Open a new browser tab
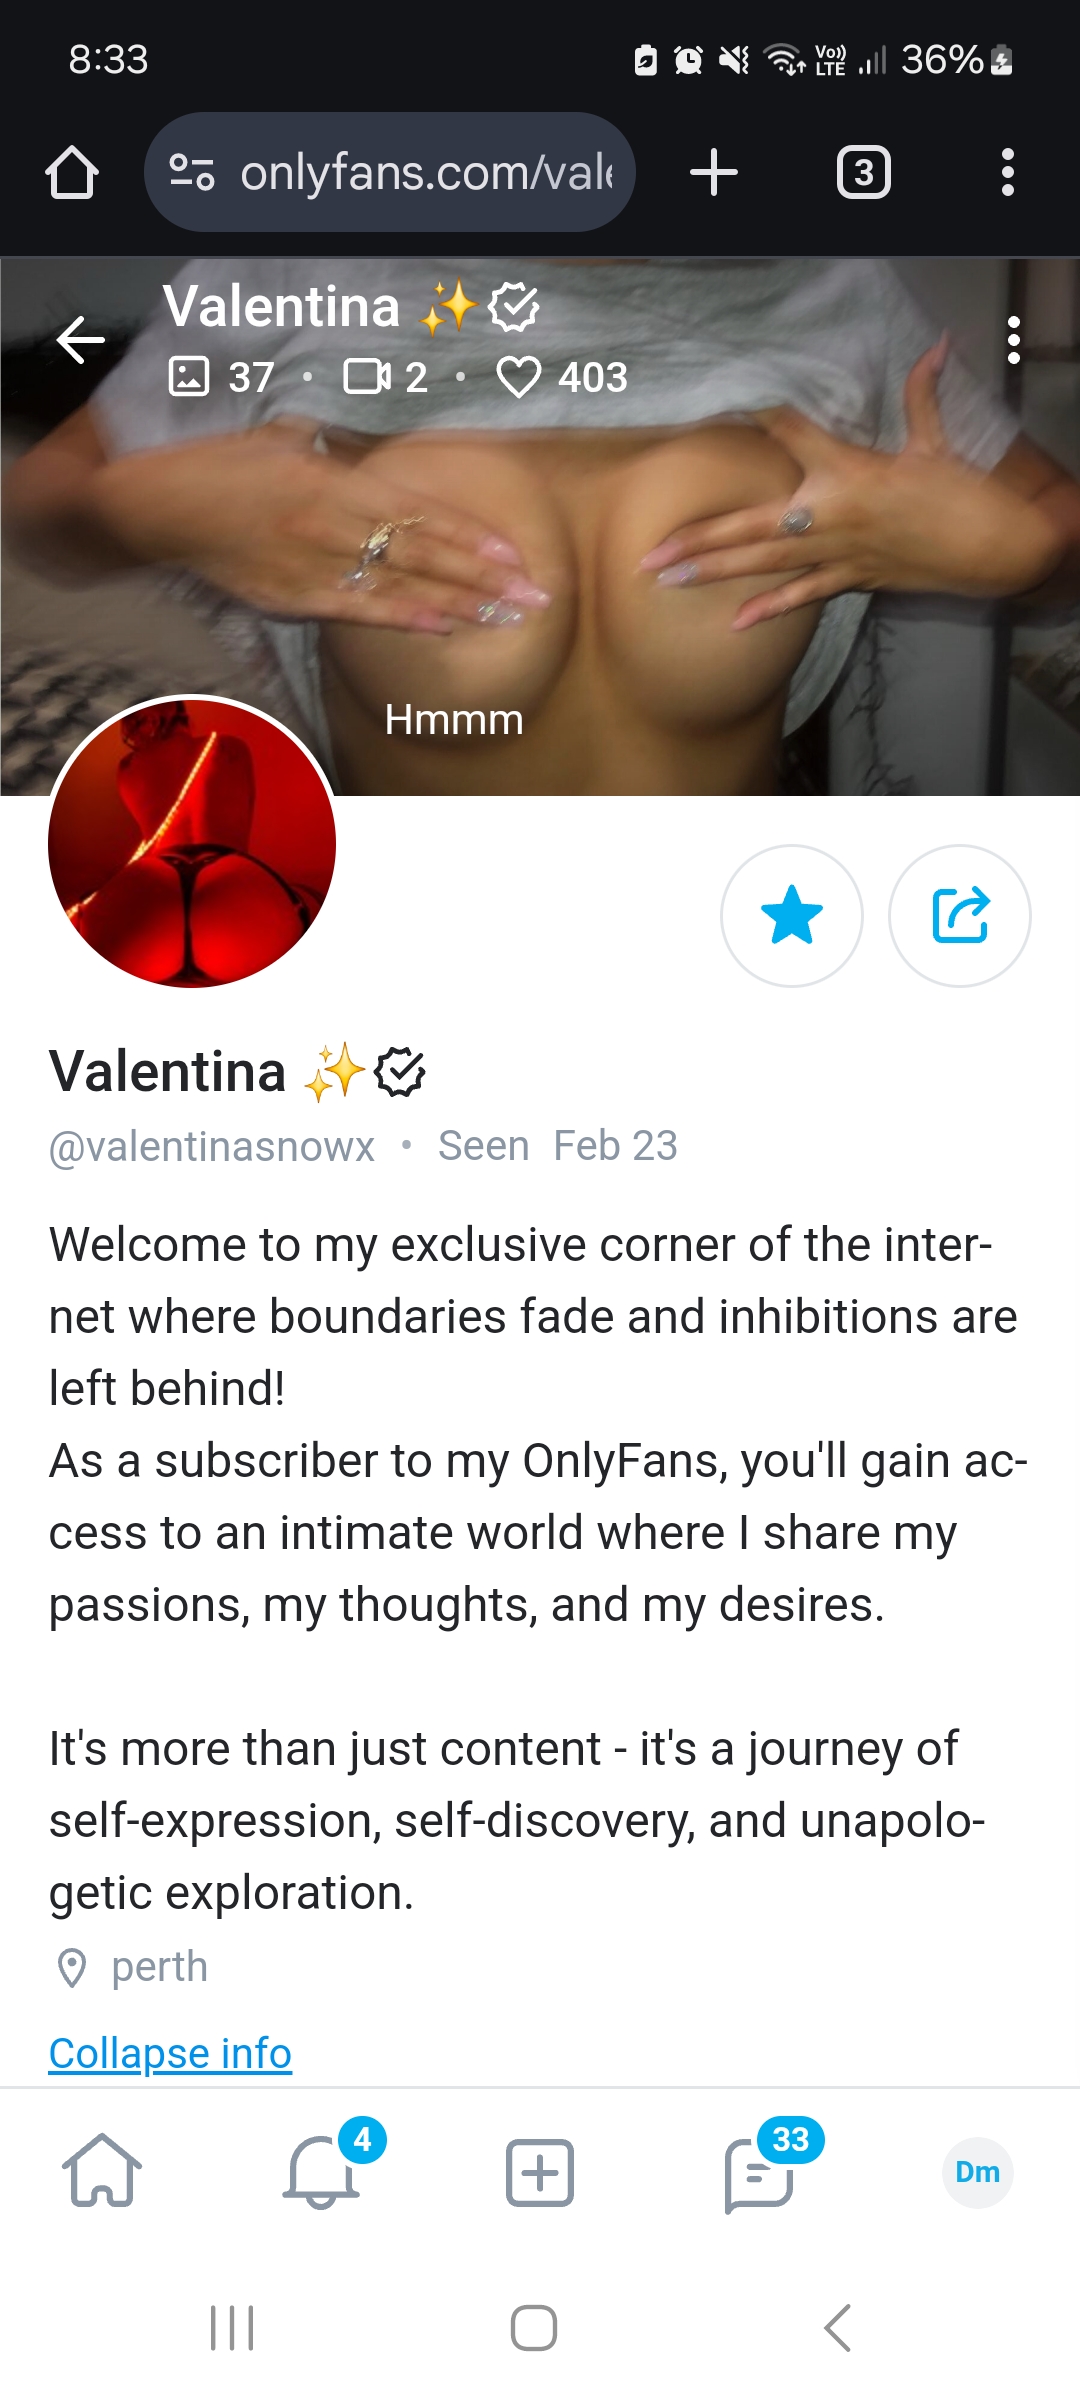Viewport: 1080px width, 2400px height. (x=714, y=172)
